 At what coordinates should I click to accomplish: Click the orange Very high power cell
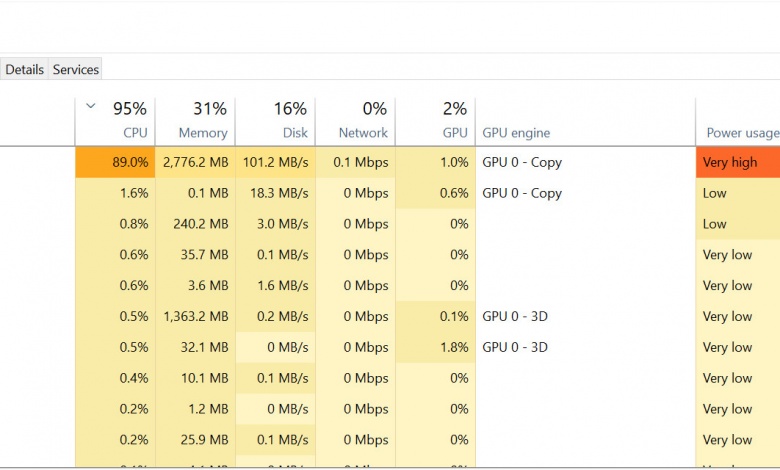pyautogui.click(x=738, y=162)
